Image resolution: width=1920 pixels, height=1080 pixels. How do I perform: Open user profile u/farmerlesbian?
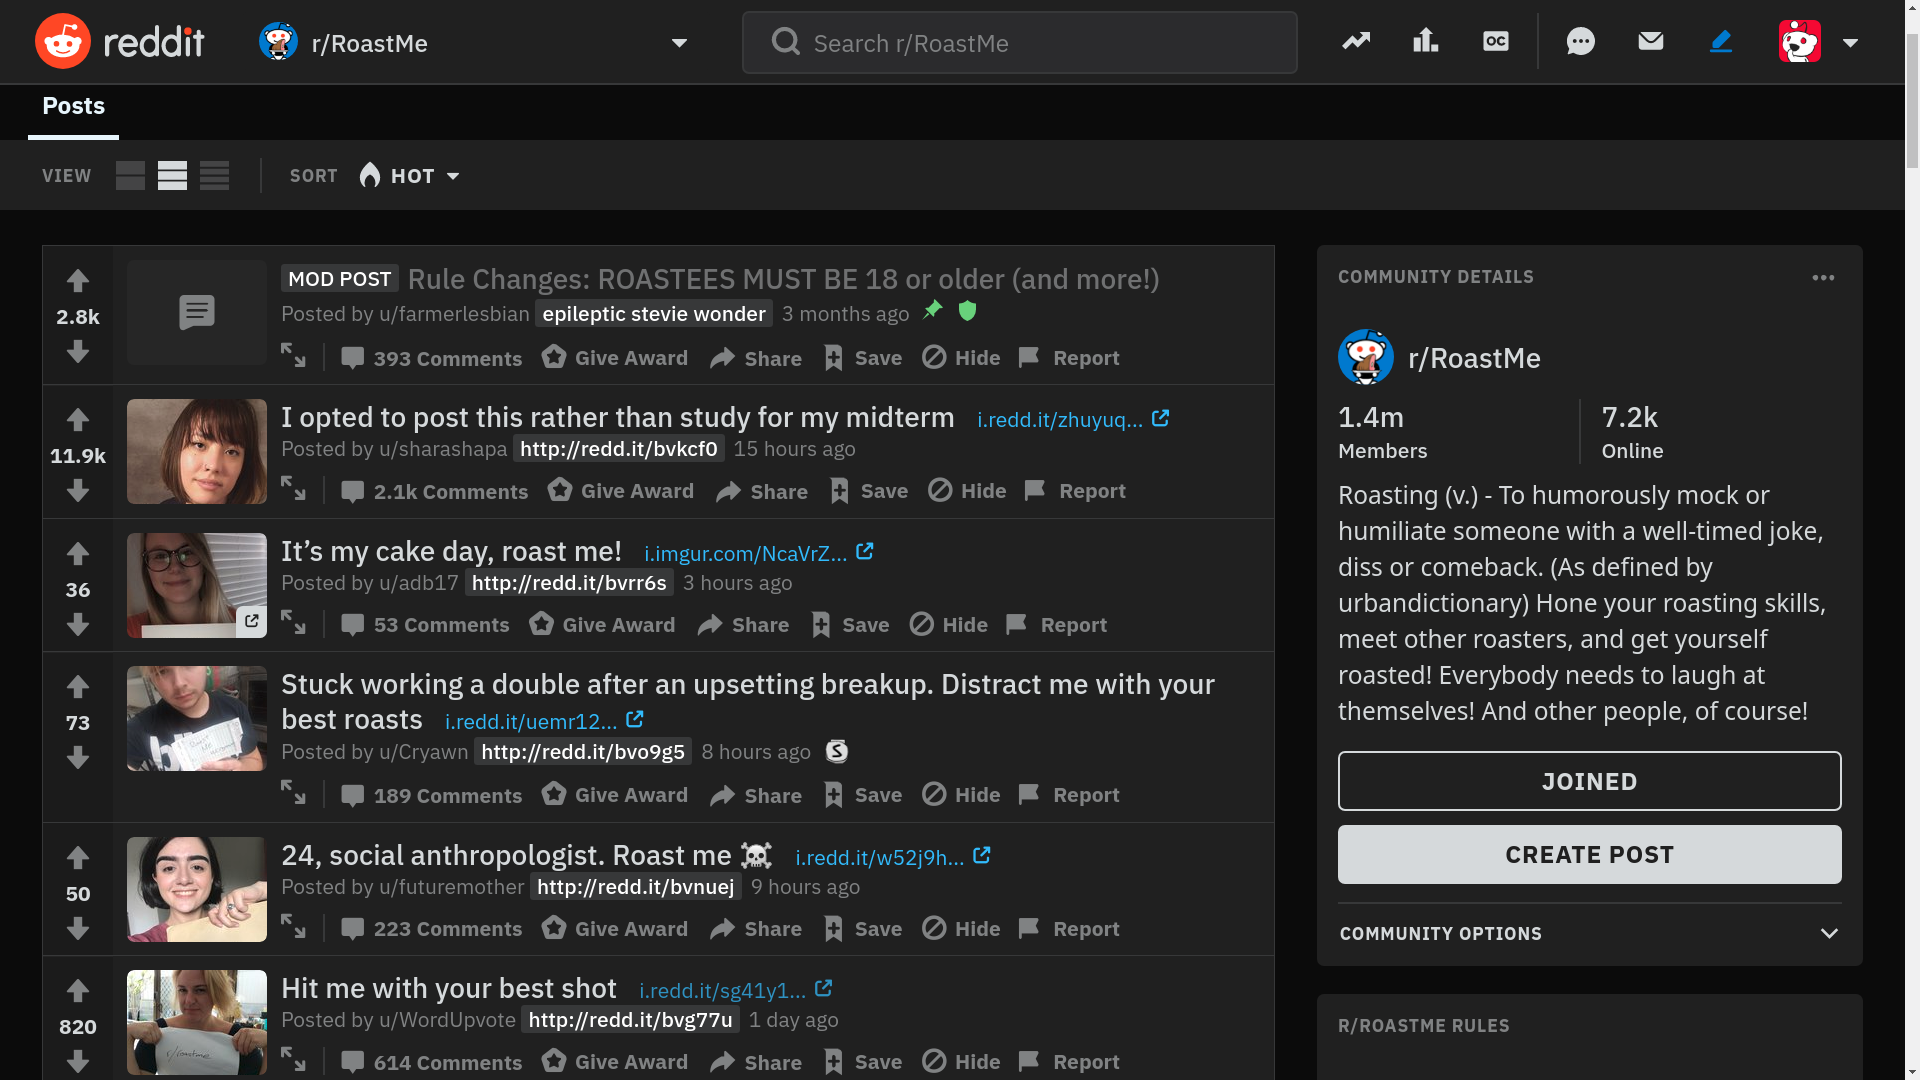click(454, 314)
